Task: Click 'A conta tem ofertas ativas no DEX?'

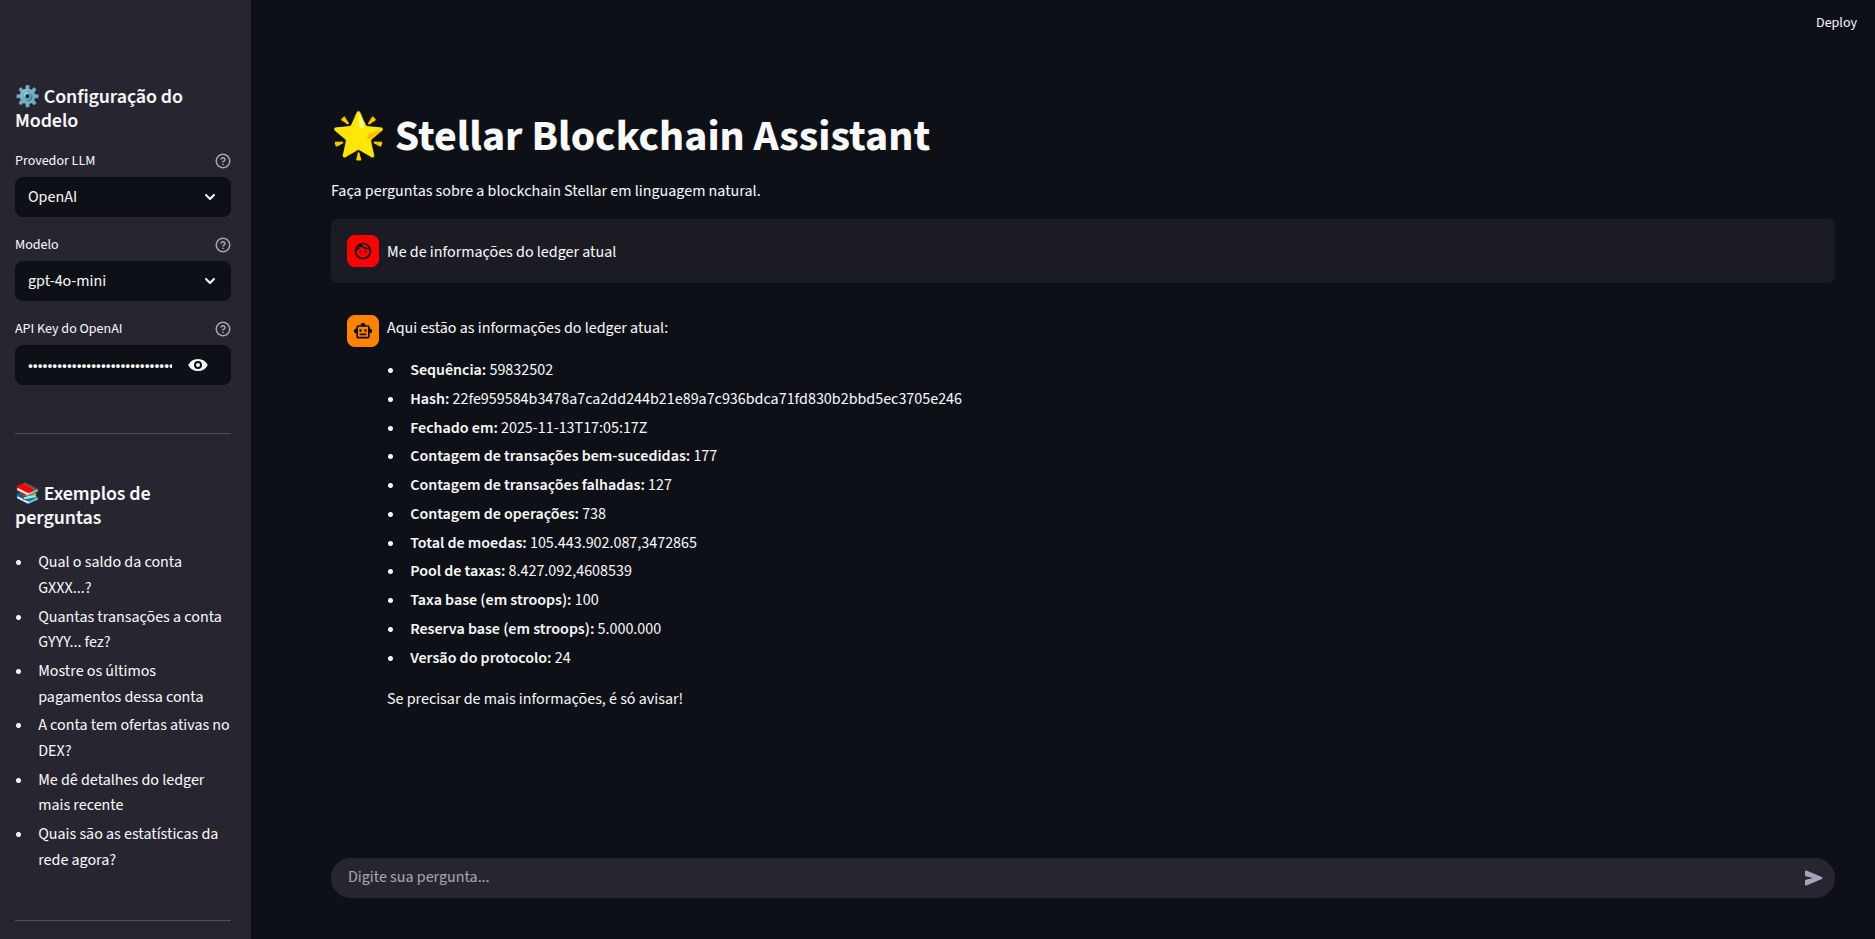Action: click(133, 737)
